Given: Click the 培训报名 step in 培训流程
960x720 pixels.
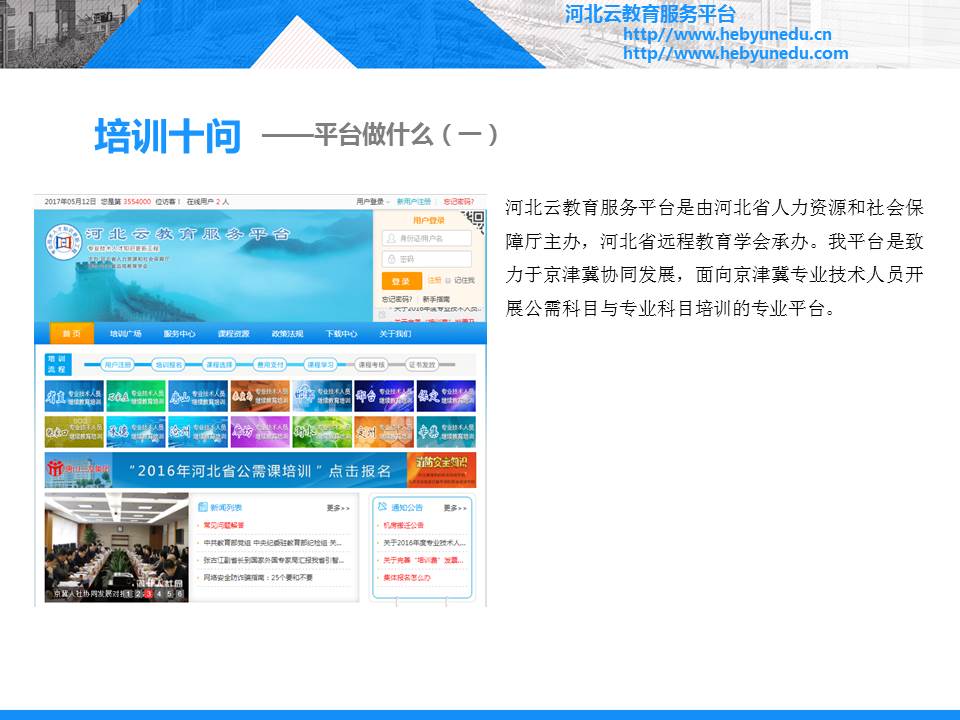Looking at the screenshot, I should pos(168,365).
